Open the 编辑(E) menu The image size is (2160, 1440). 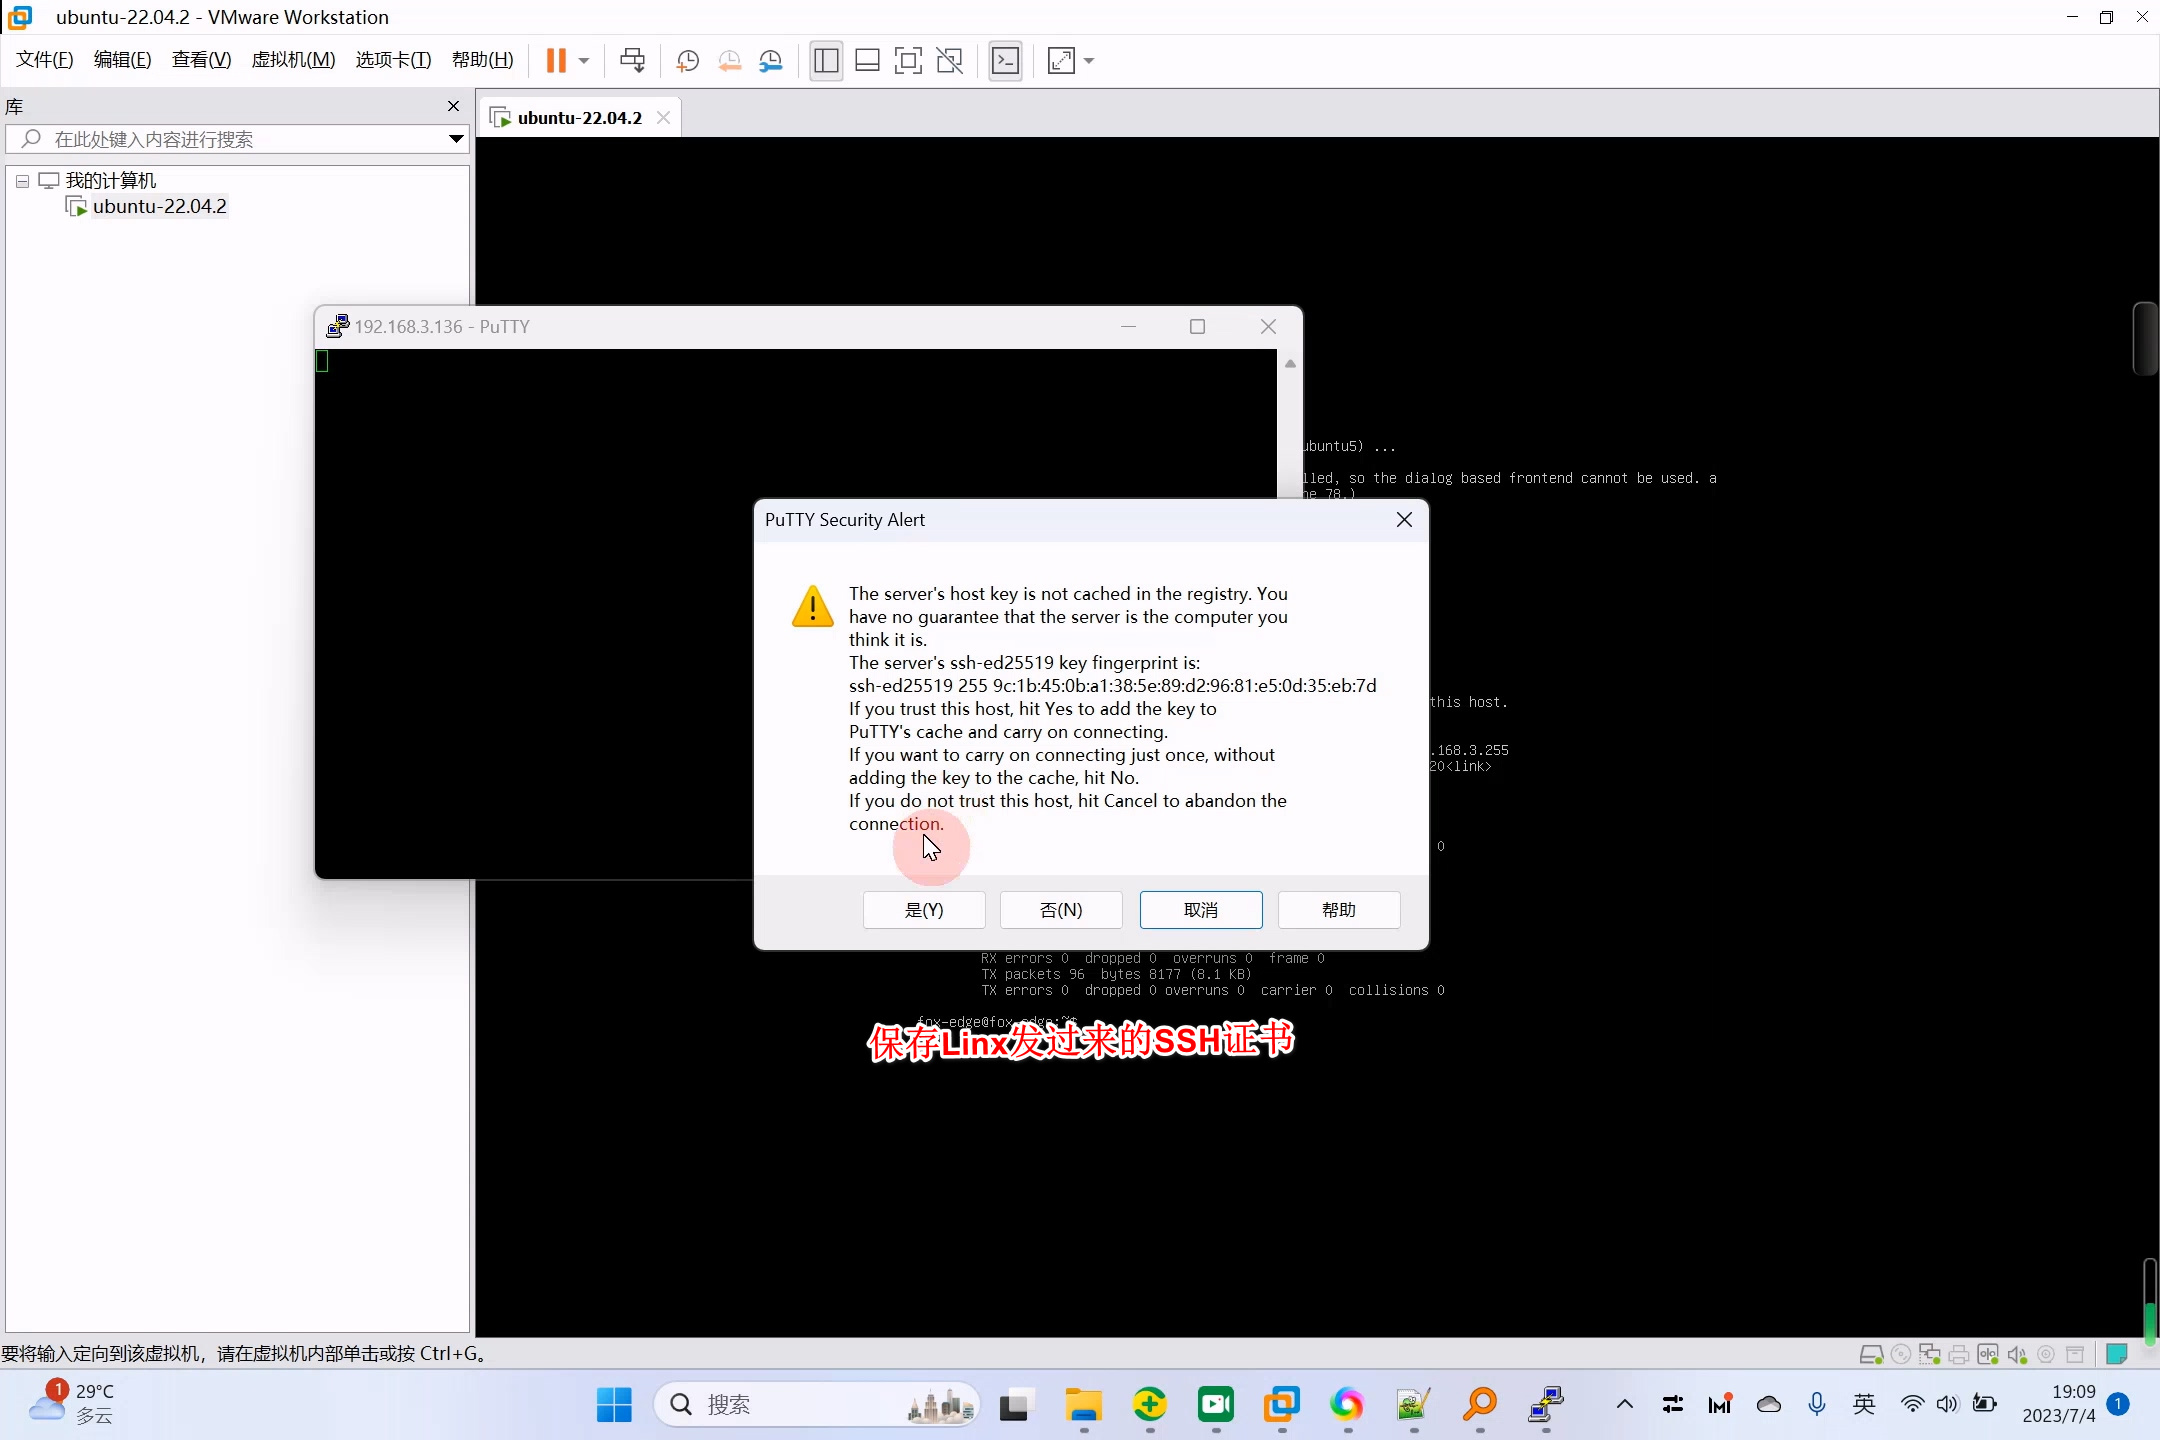coord(123,60)
